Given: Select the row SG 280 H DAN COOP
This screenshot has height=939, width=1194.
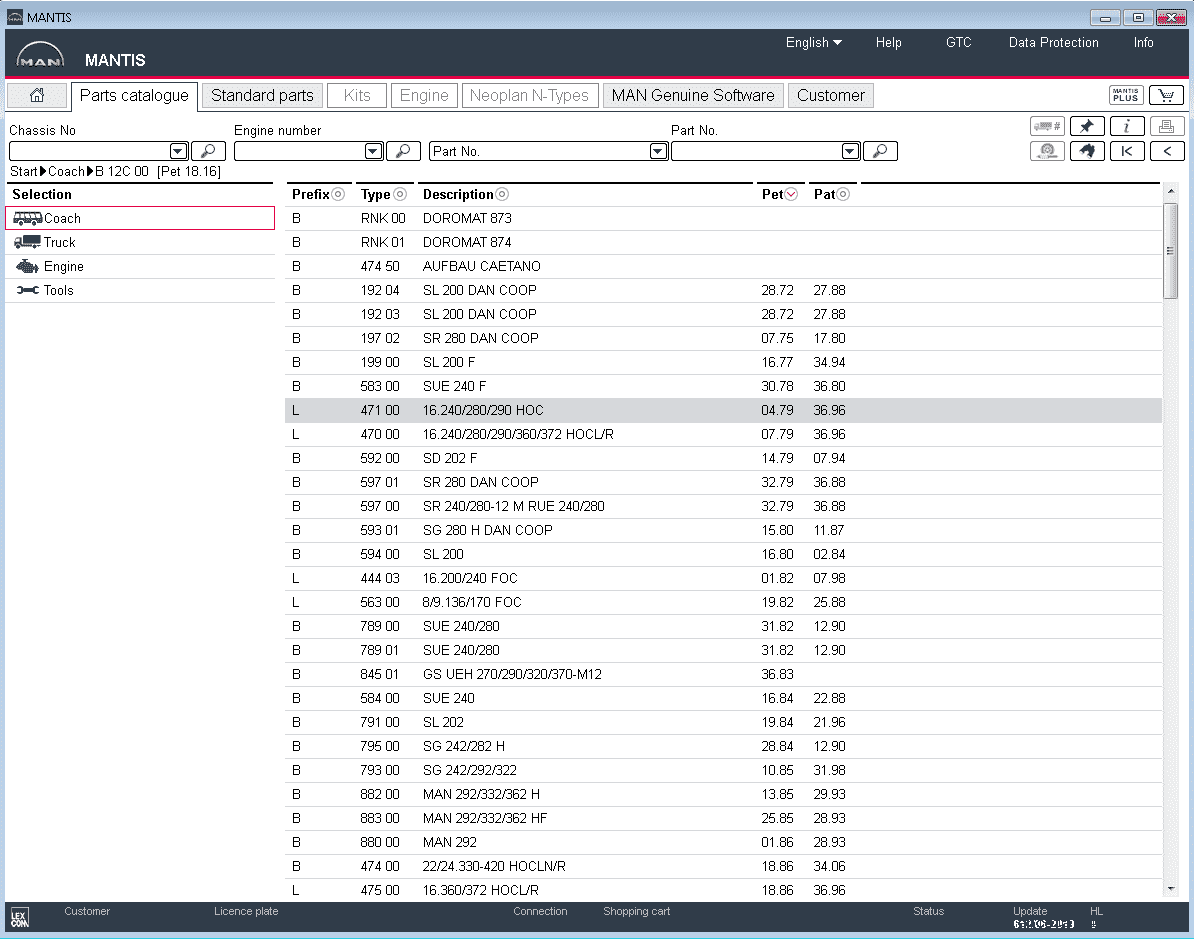Looking at the screenshot, I should [723, 530].
